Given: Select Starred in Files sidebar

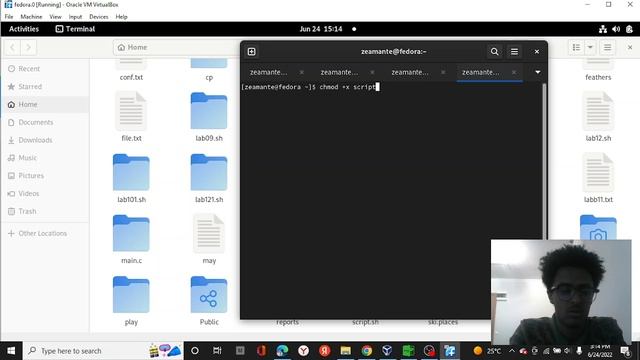Looking at the screenshot, I should [x=45, y=87].
